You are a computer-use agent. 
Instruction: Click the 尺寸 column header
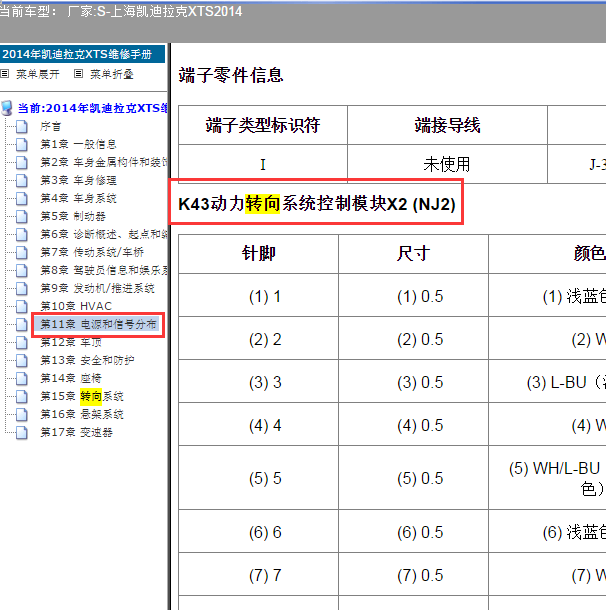click(413, 254)
